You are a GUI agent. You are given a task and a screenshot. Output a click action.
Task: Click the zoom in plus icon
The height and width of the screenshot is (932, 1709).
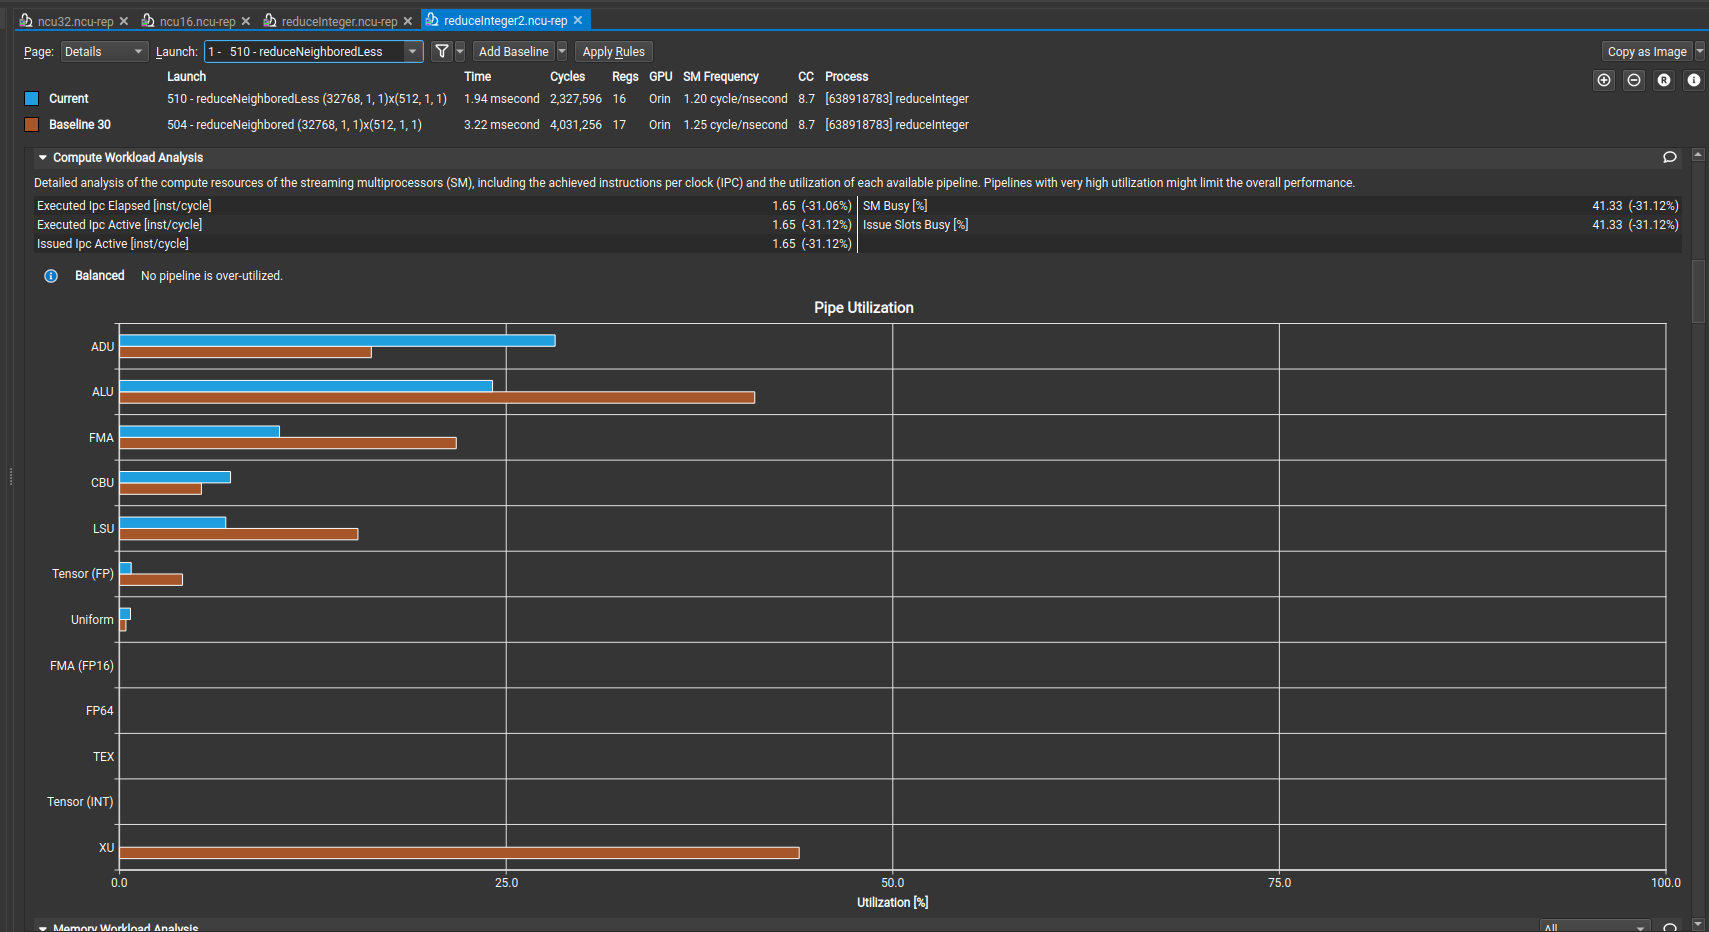[x=1604, y=80]
